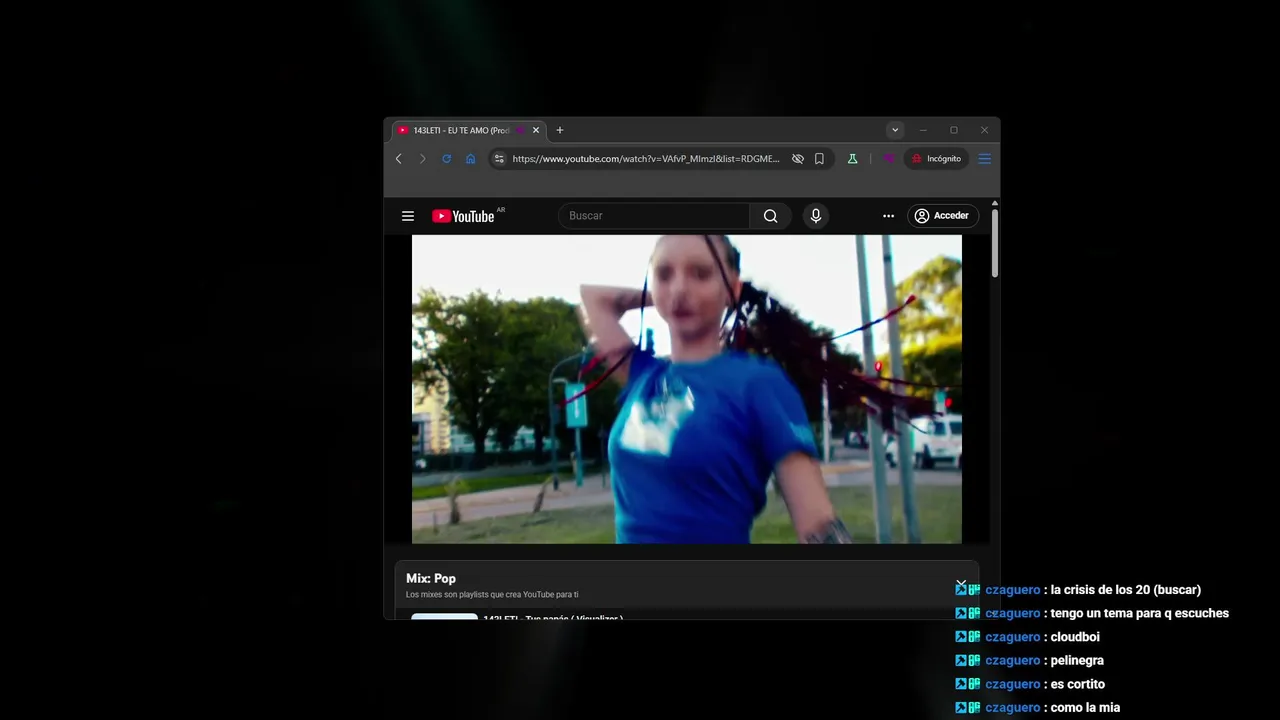Click the page vertical scrollbar thumb
The height and width of the screenshot is (720, 1280).
pos(995,241)
